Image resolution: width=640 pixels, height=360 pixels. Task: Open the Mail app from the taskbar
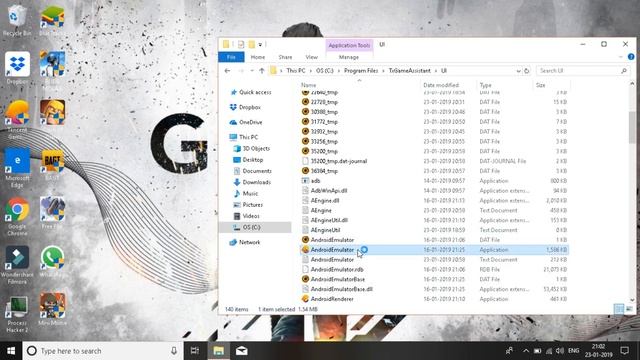point(242,351)
